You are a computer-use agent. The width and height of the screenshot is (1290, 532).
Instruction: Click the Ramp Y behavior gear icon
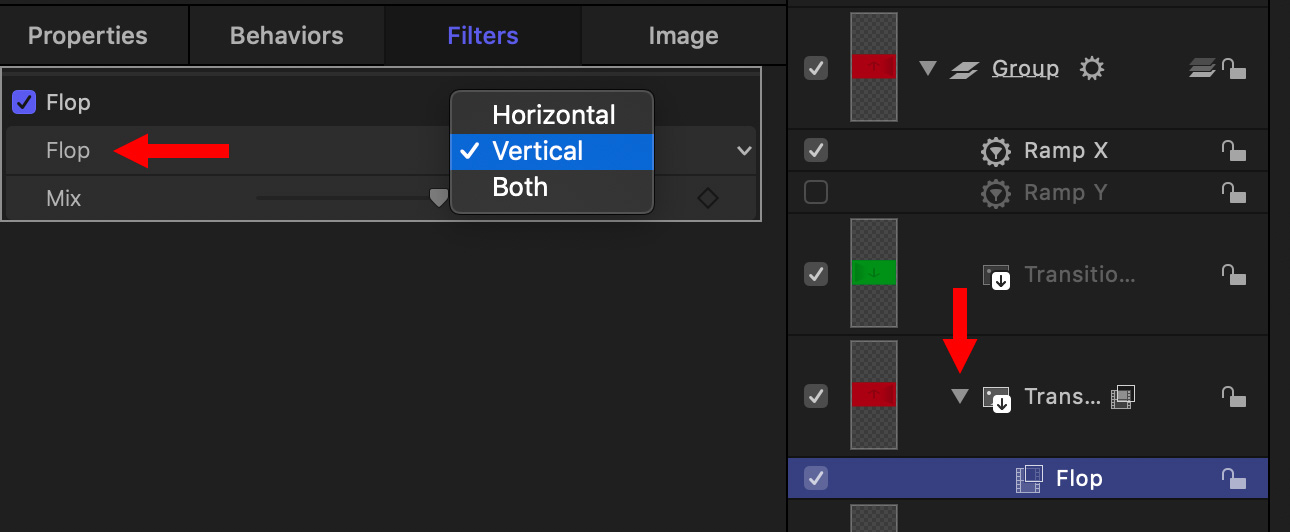[x=995, y=192]
